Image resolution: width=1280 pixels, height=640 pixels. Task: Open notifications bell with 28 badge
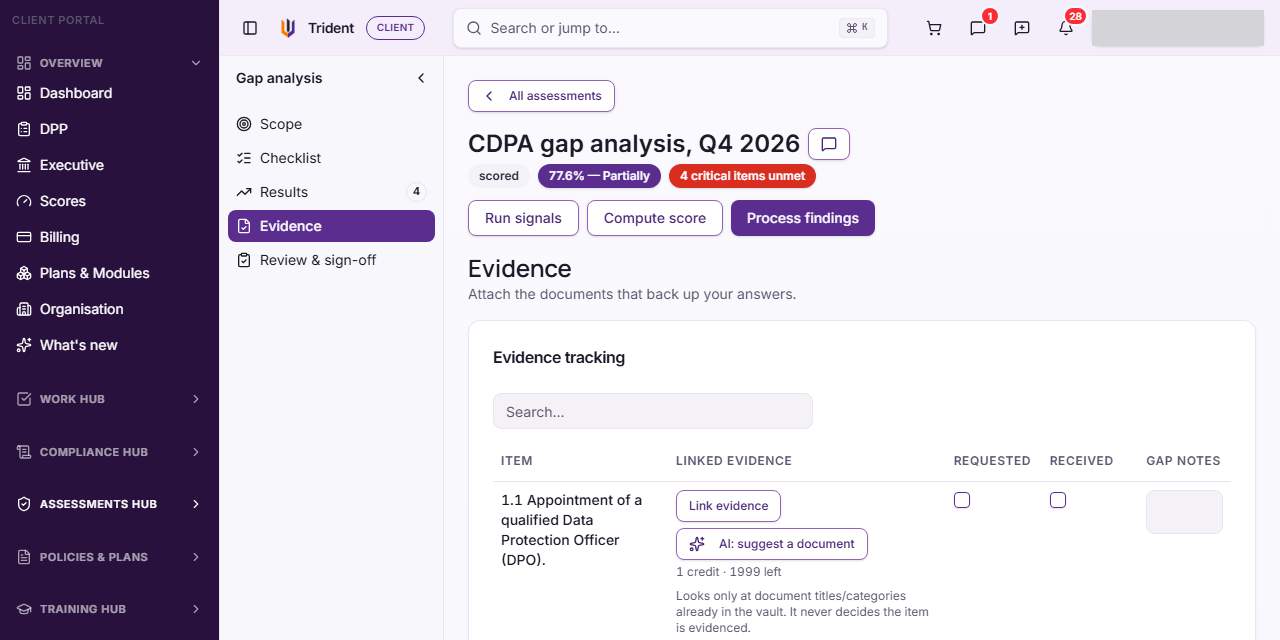(x=1066, y=28)
